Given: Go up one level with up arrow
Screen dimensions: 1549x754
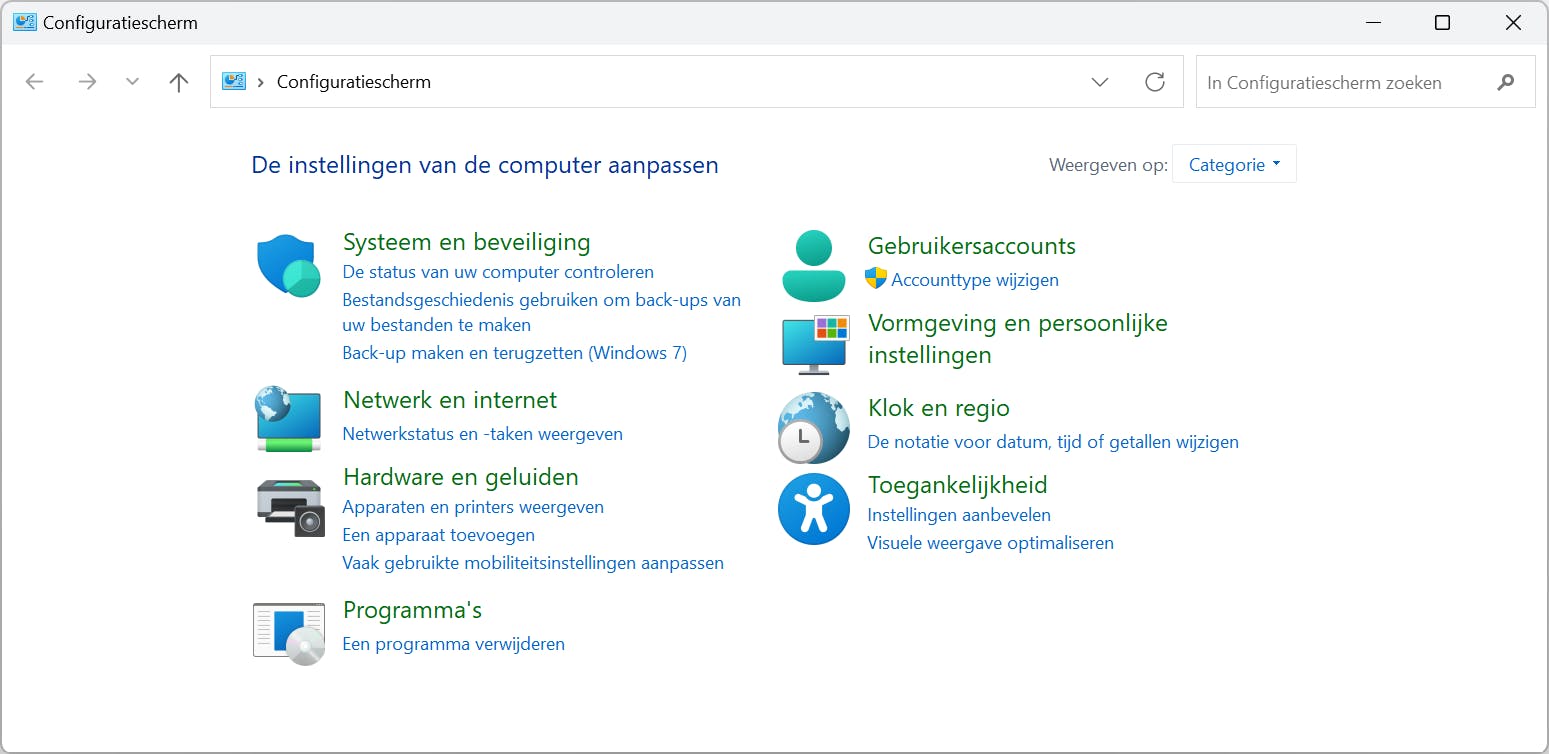Looking at the screenshot, I should 179,82.
